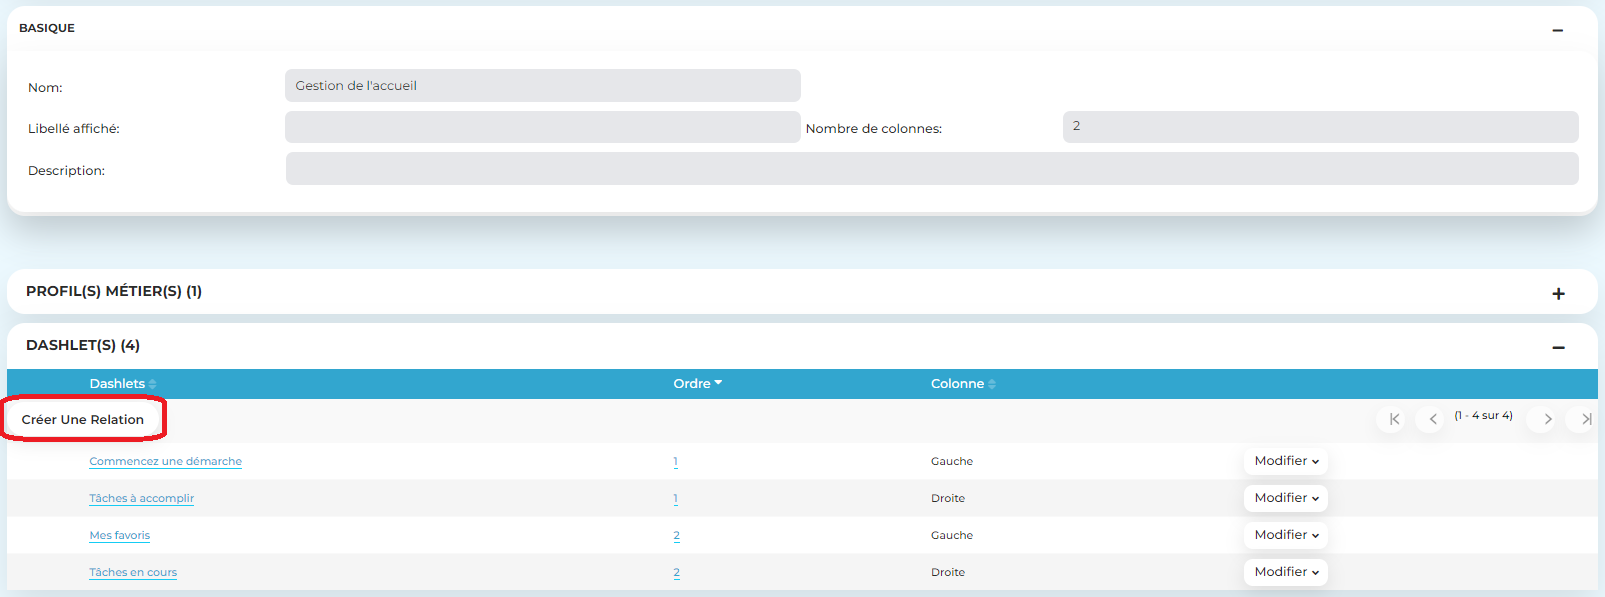Image resolution: width=1605 pixels, height=597 pixels.
Task: Click the Nom input field
Action: pos(542,86)
